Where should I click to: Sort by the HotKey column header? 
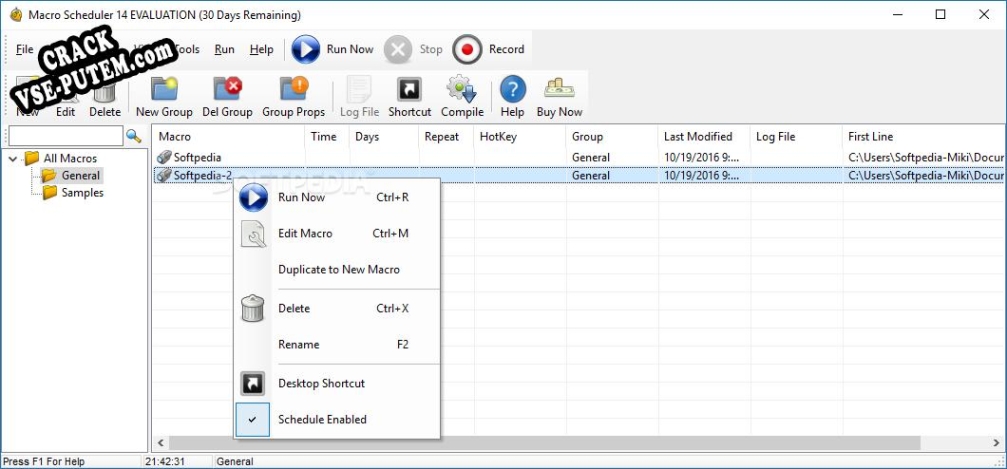click(520, 137)
